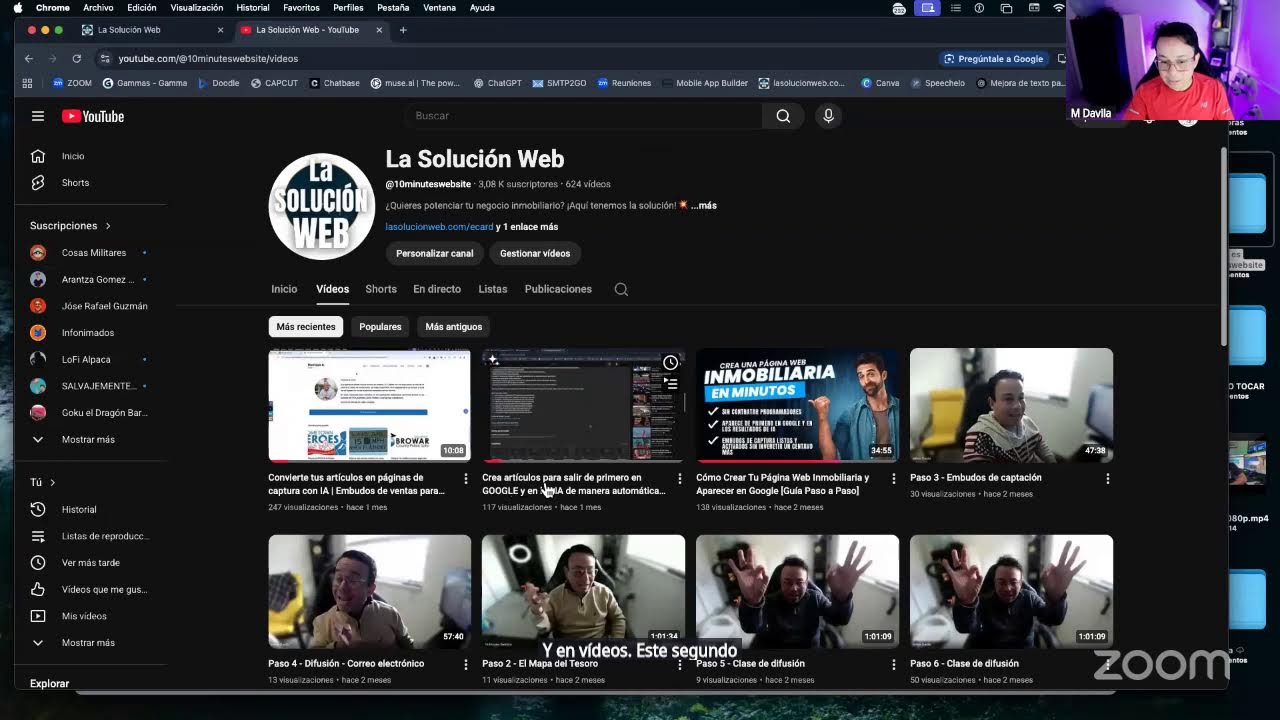This screenshot has height=720, width=1280.
Task: Open the En directo tab
Action: click(437, 289)
